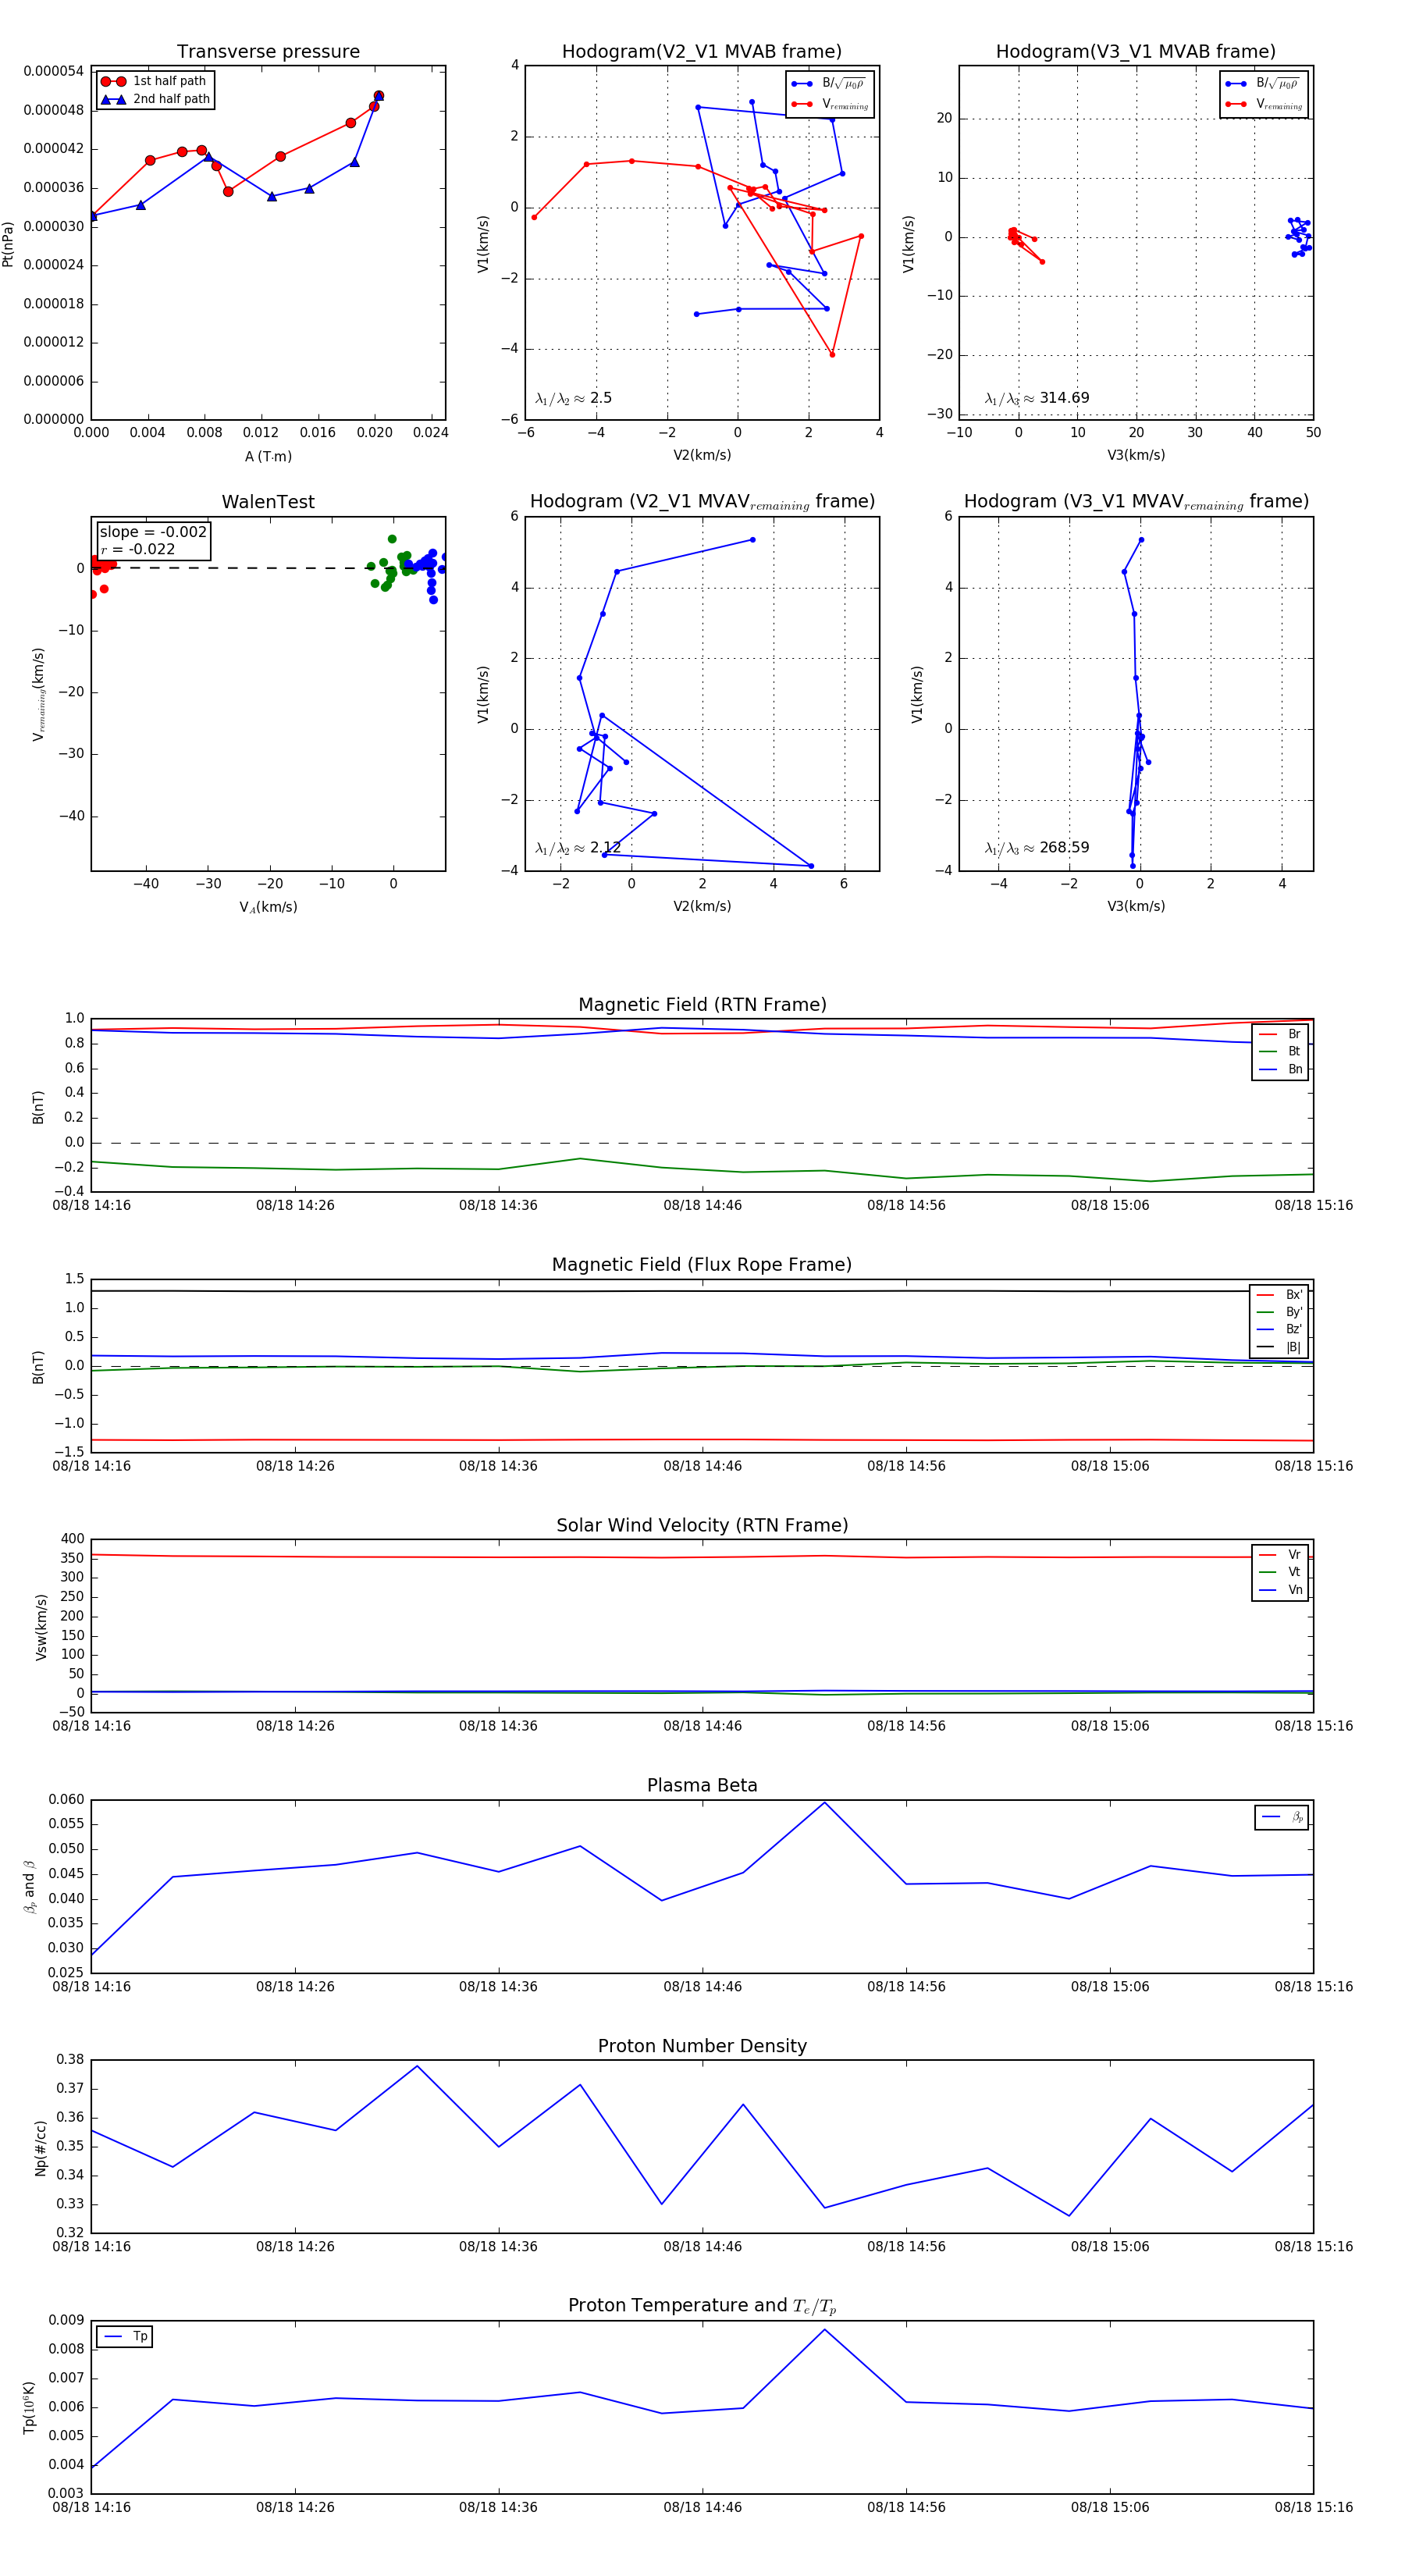Select the 0.024 x-axis tick on Transverse pressure
This screenshot has height=2576, width=1405.
pos(431,433)
